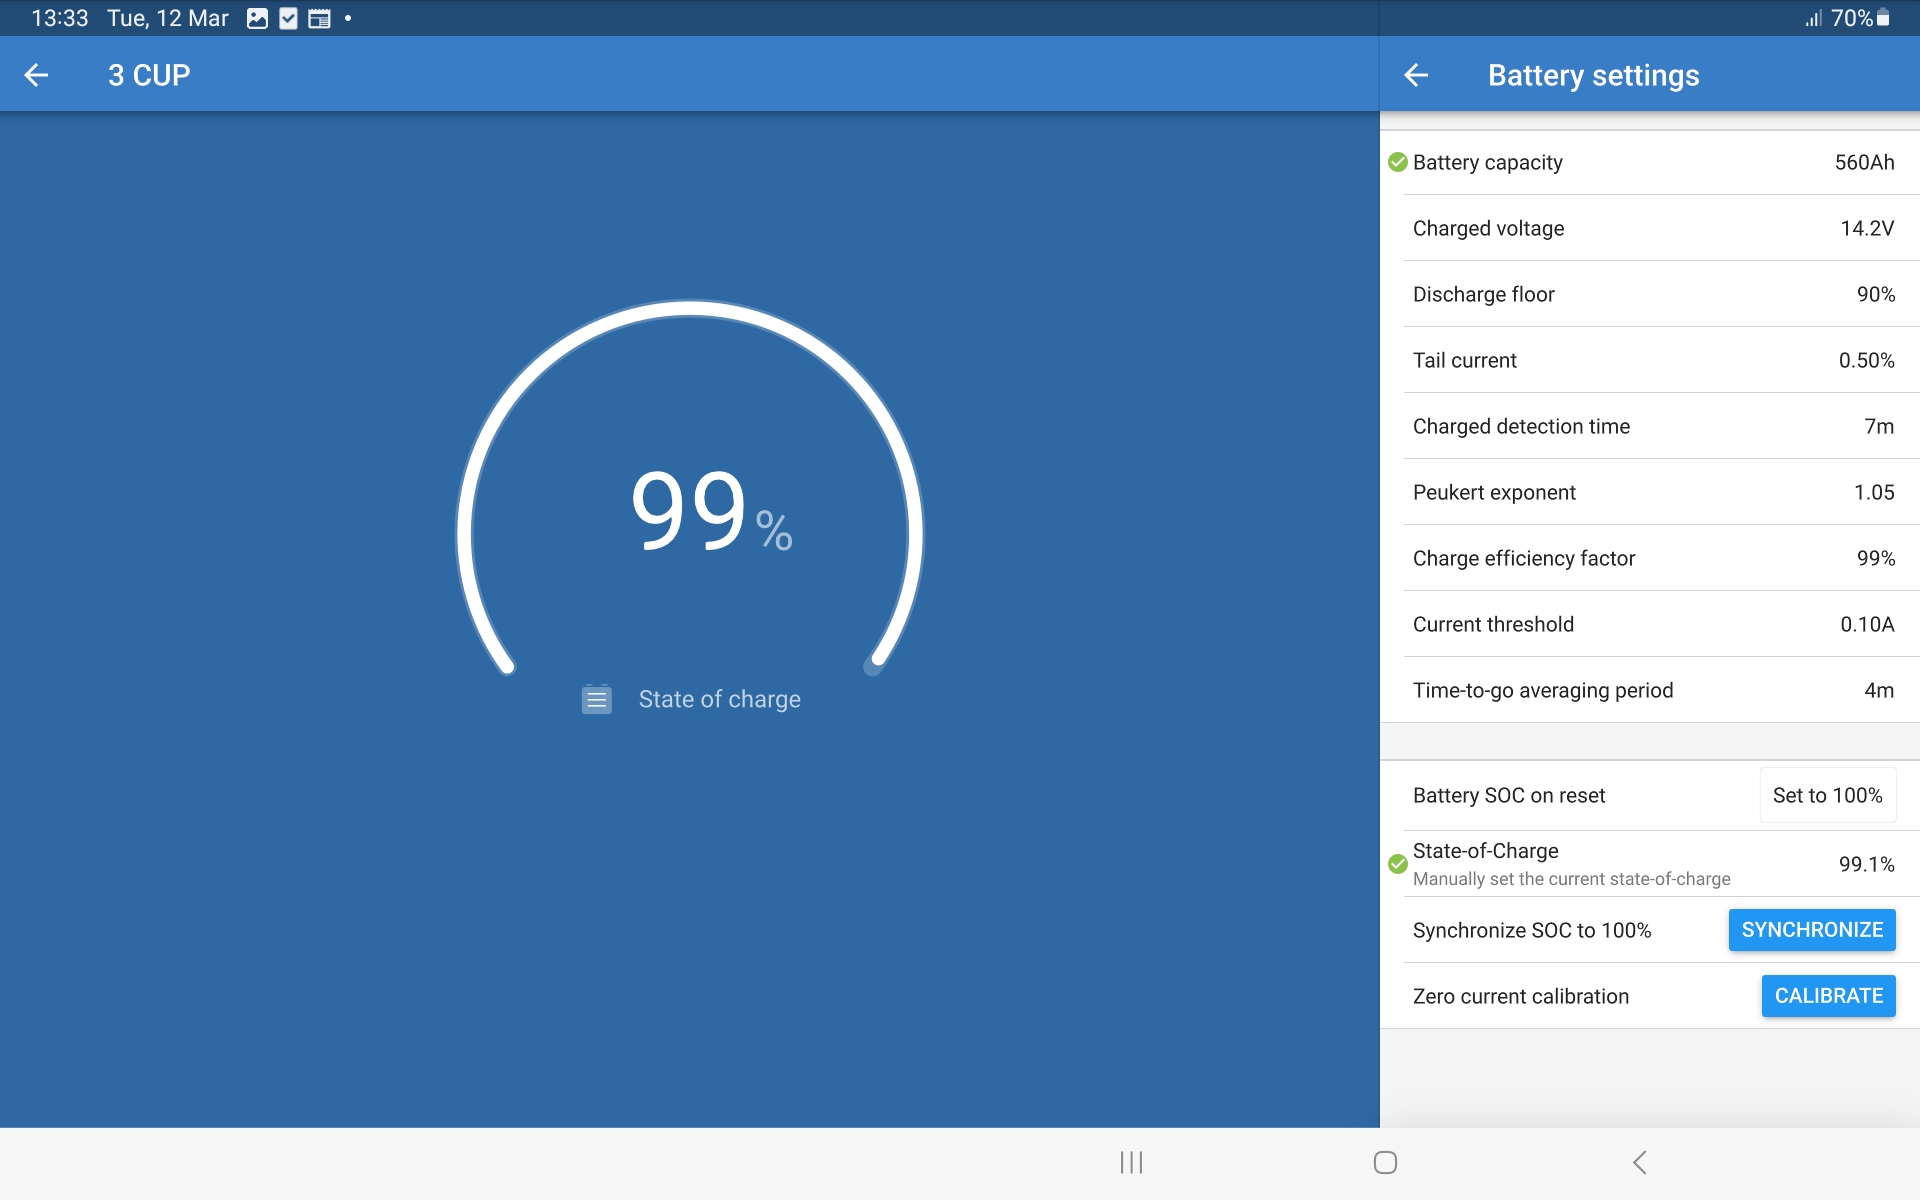This screenshot has height=1200, width=1920.
Task: Go back from the 3 CUP screen
Action: click(x=37, y=75)
